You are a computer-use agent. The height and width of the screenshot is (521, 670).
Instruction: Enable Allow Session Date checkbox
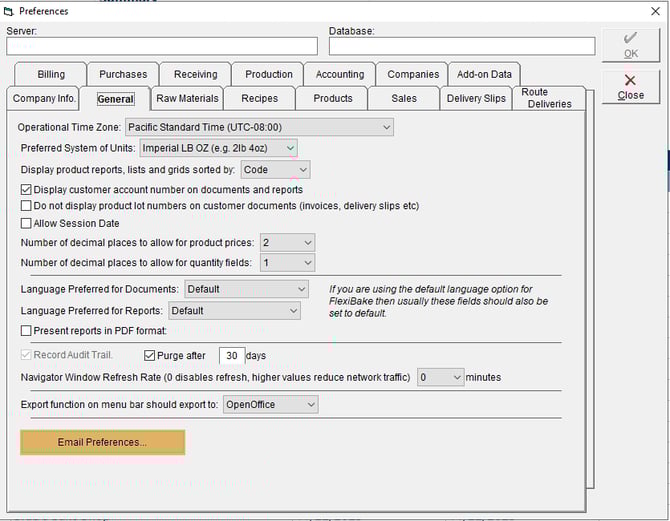coord(26,223)
